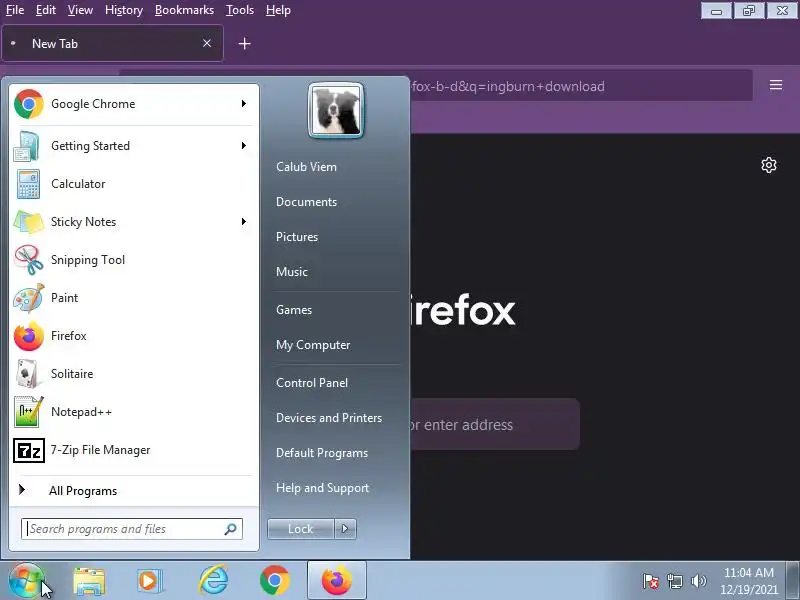The height and width of the screenshot is (600, 800).
Task: Expand Google Chrome jump list arrow
Action: coord(244,104)
